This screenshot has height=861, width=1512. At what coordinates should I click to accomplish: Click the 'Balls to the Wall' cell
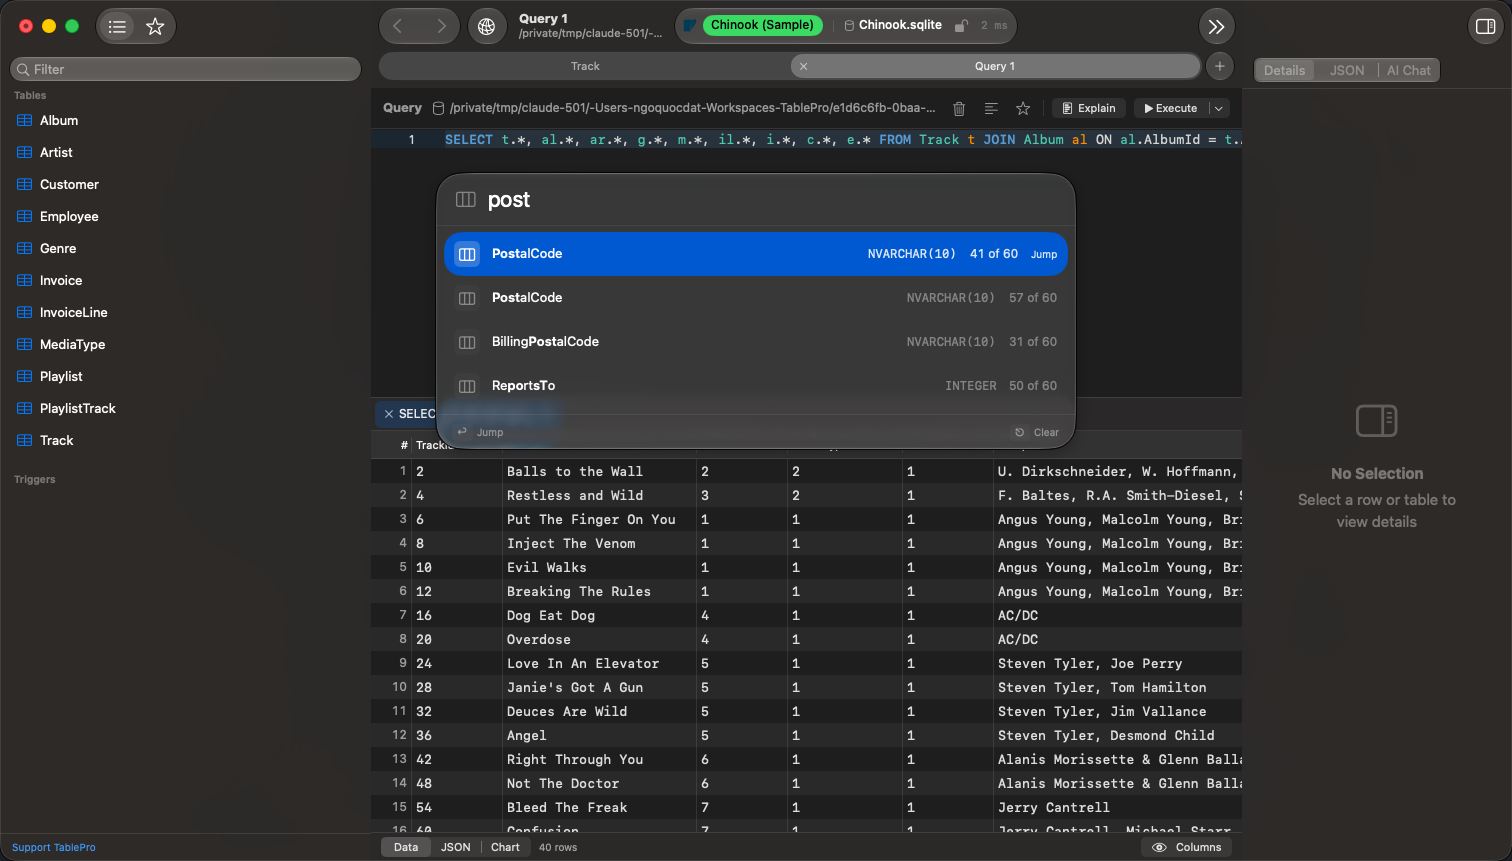tap(599, 471)
